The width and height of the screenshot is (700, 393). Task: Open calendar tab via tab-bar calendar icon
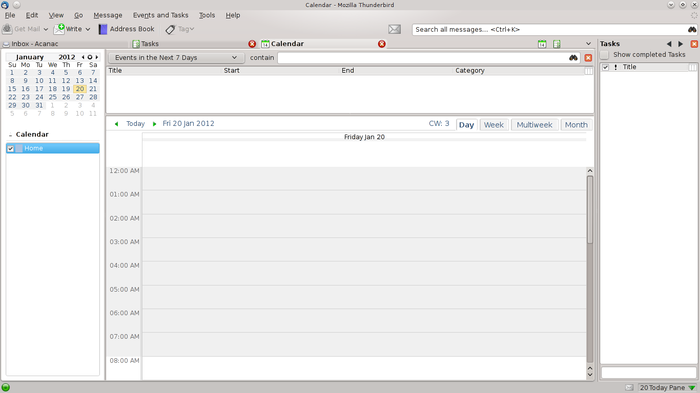pos(542,44)
